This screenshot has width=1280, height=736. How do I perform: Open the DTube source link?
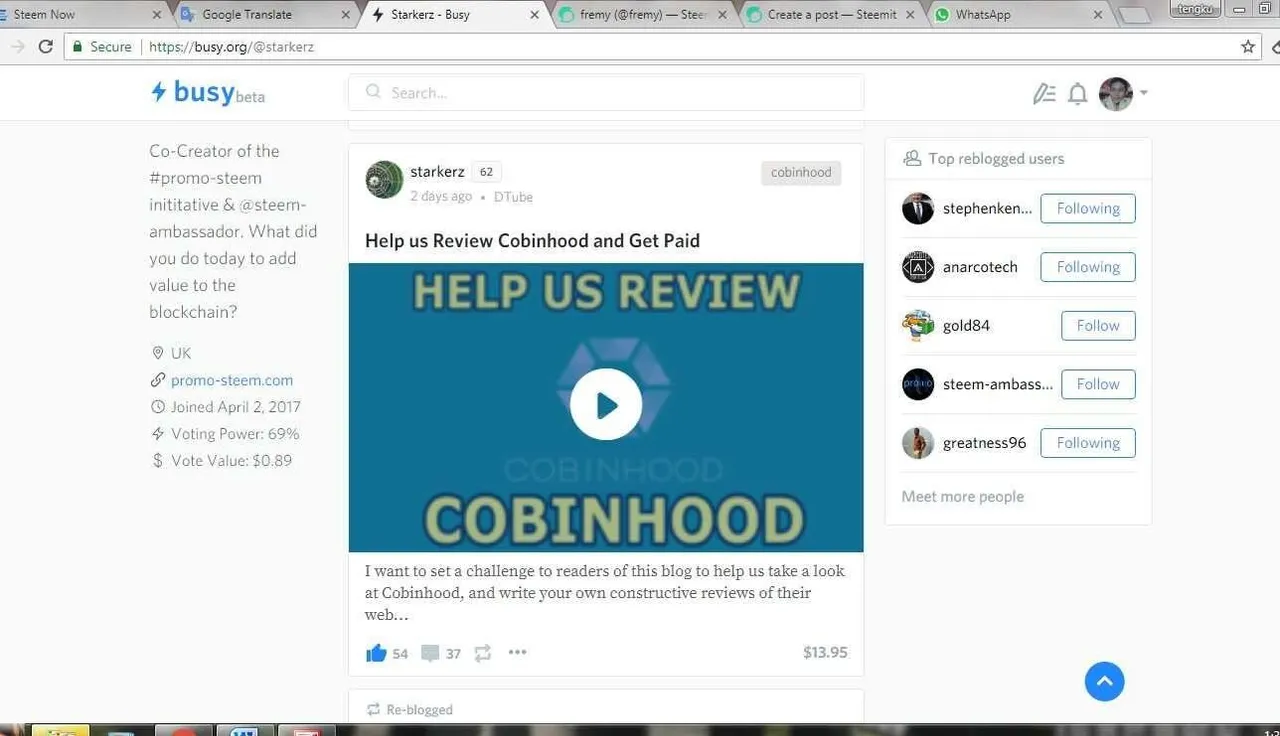[513, 197]
